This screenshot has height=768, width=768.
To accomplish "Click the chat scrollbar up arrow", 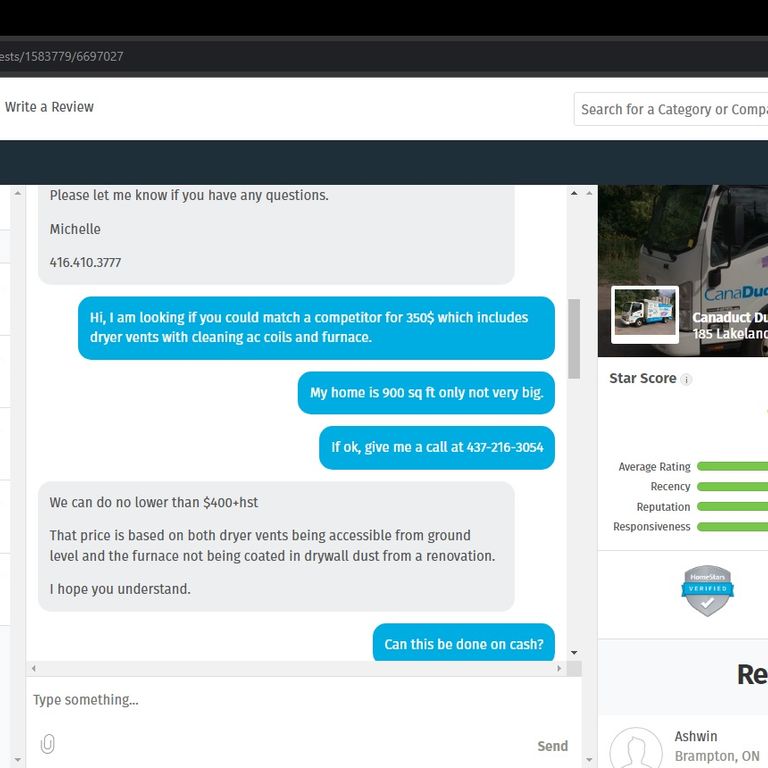I will [574, 193].
